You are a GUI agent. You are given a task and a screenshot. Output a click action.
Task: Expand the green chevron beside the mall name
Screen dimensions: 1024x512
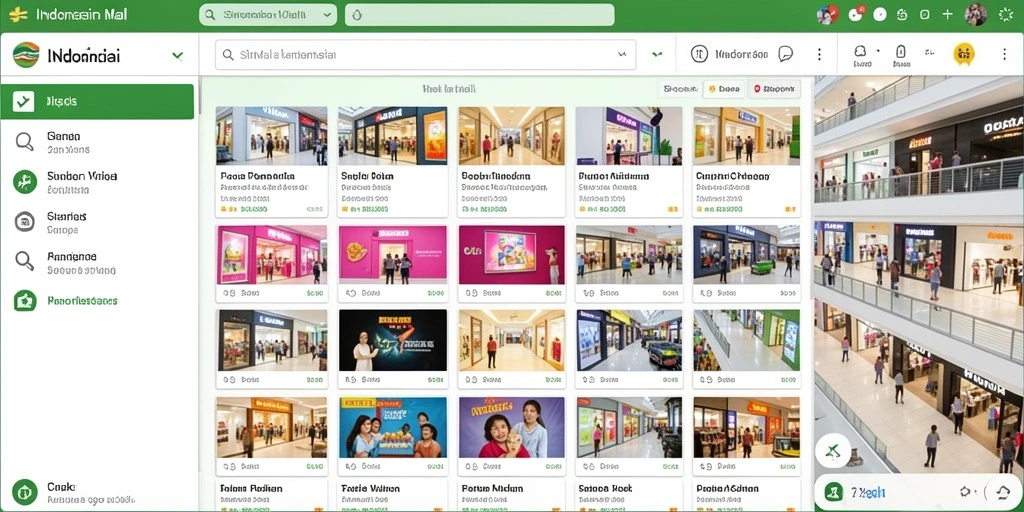pyautogui.click(x=177, y=56)
